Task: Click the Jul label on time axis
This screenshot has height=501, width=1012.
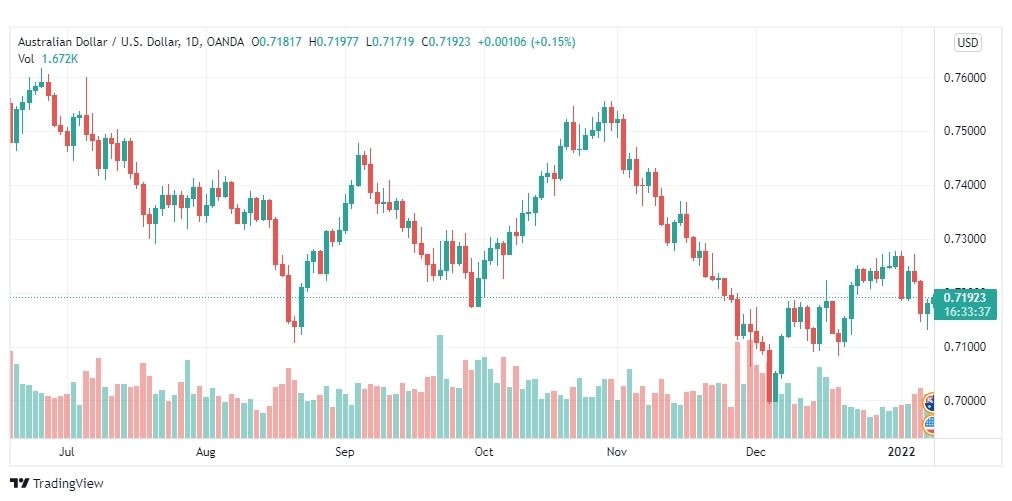Action: coord(66,452)
